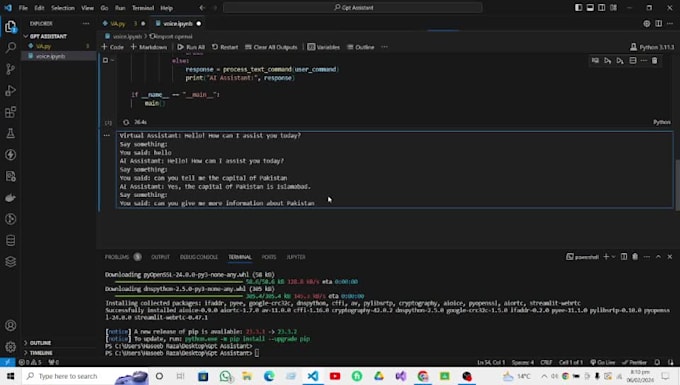Screen dimensions: 680x385
Task: Select the powershell terminal label
Action: [x=582, y=257]
